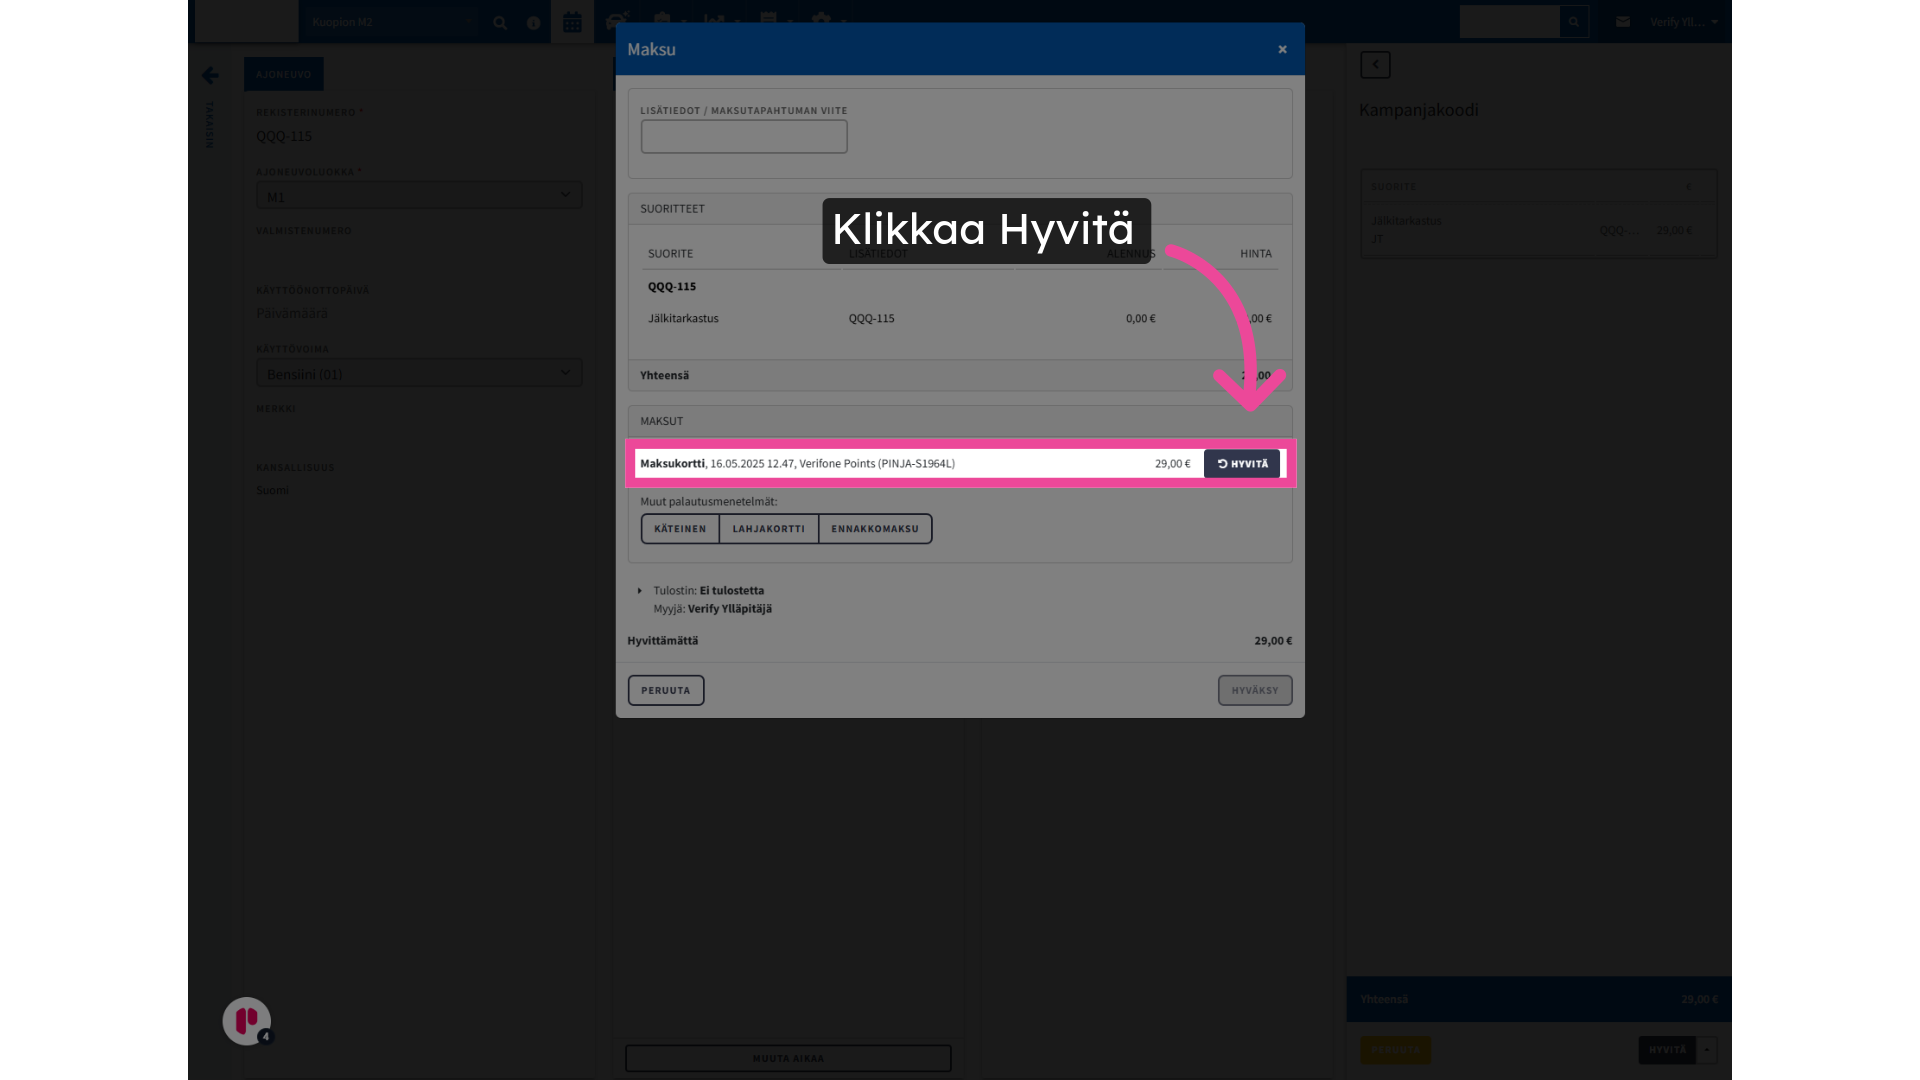Click the Jälkitarkastus row in the right panel

coord(1538,230)
